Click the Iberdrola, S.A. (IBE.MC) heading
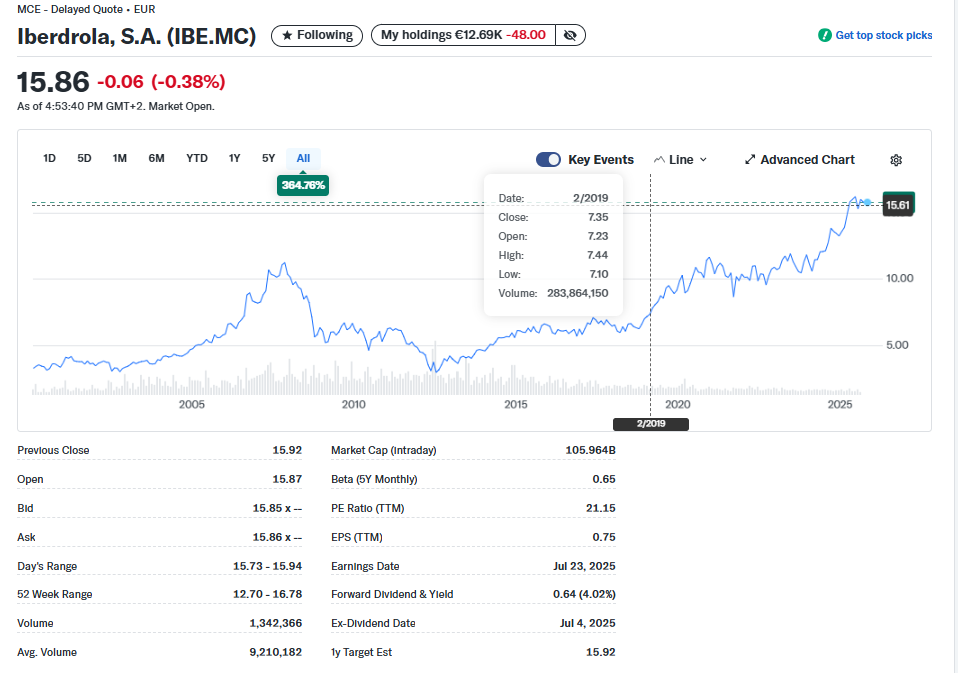The height and width of the screenshot is (673, 958). [x=137, y=37]
